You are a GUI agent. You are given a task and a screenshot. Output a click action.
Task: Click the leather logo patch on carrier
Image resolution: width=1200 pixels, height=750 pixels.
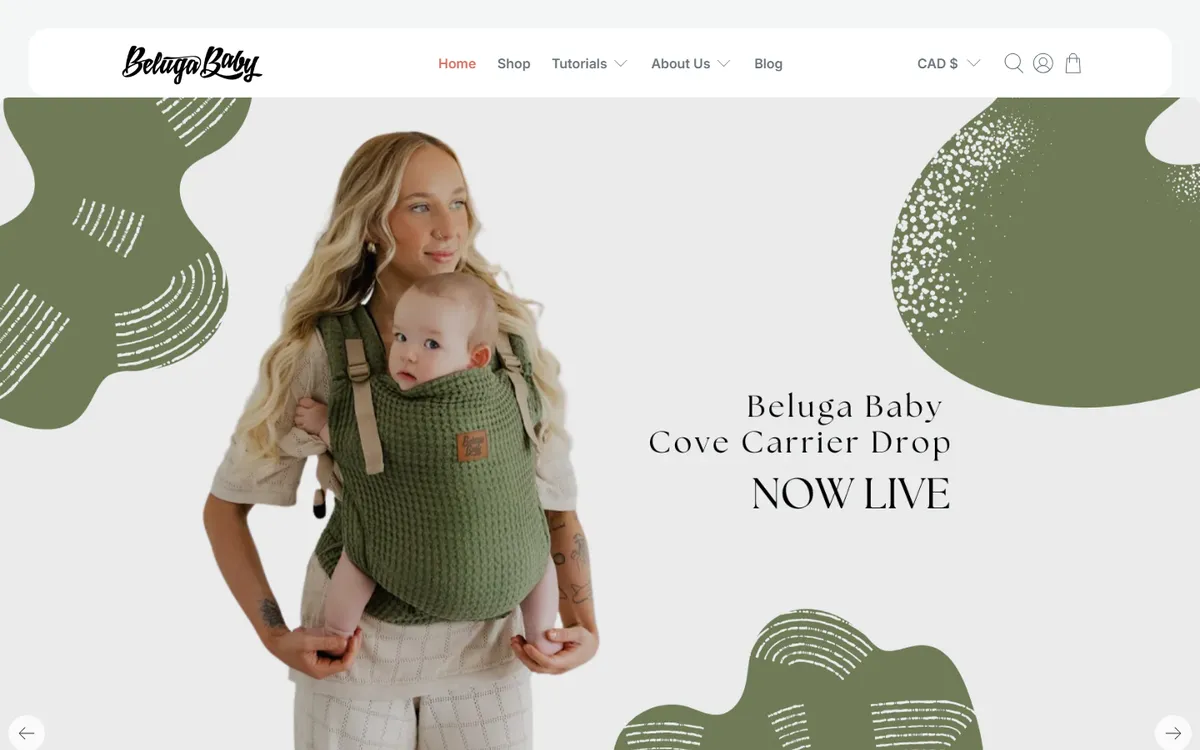(x=472, y=446)
